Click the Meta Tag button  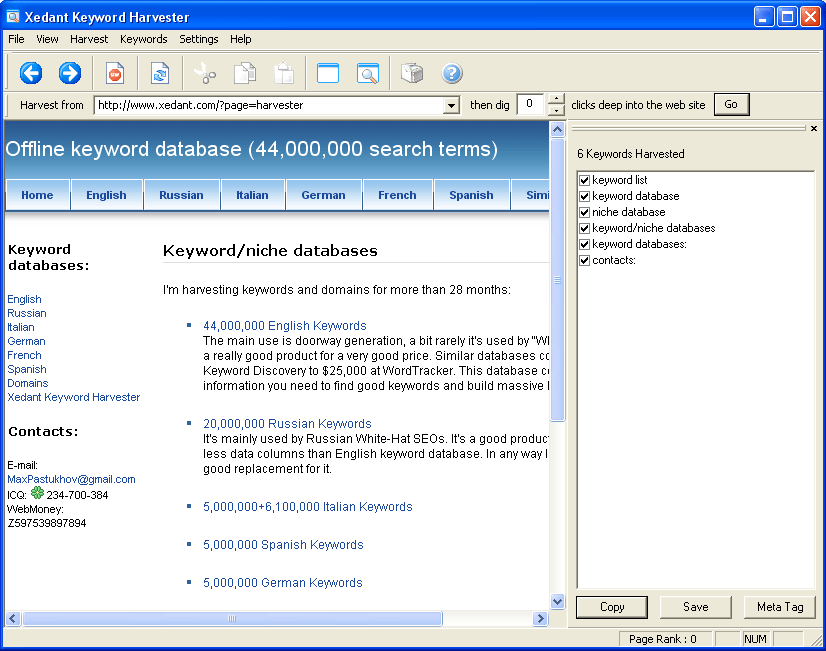[x=780, y=607]
